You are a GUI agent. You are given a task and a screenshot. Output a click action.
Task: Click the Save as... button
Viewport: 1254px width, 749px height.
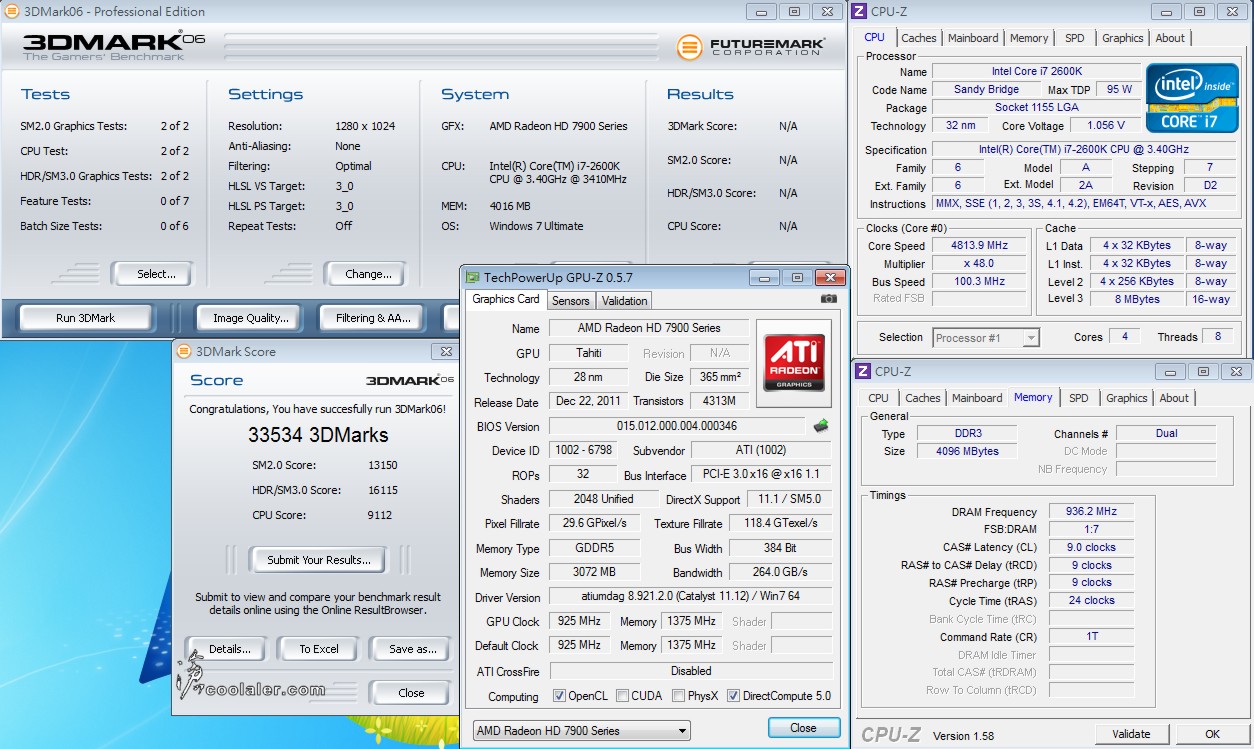click(413, 649)
